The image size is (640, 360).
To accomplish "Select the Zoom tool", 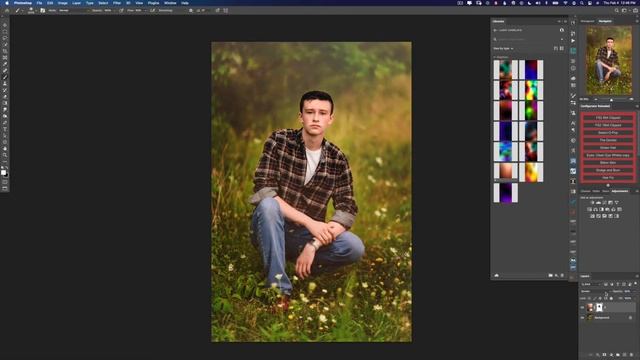I will (5, 156).
